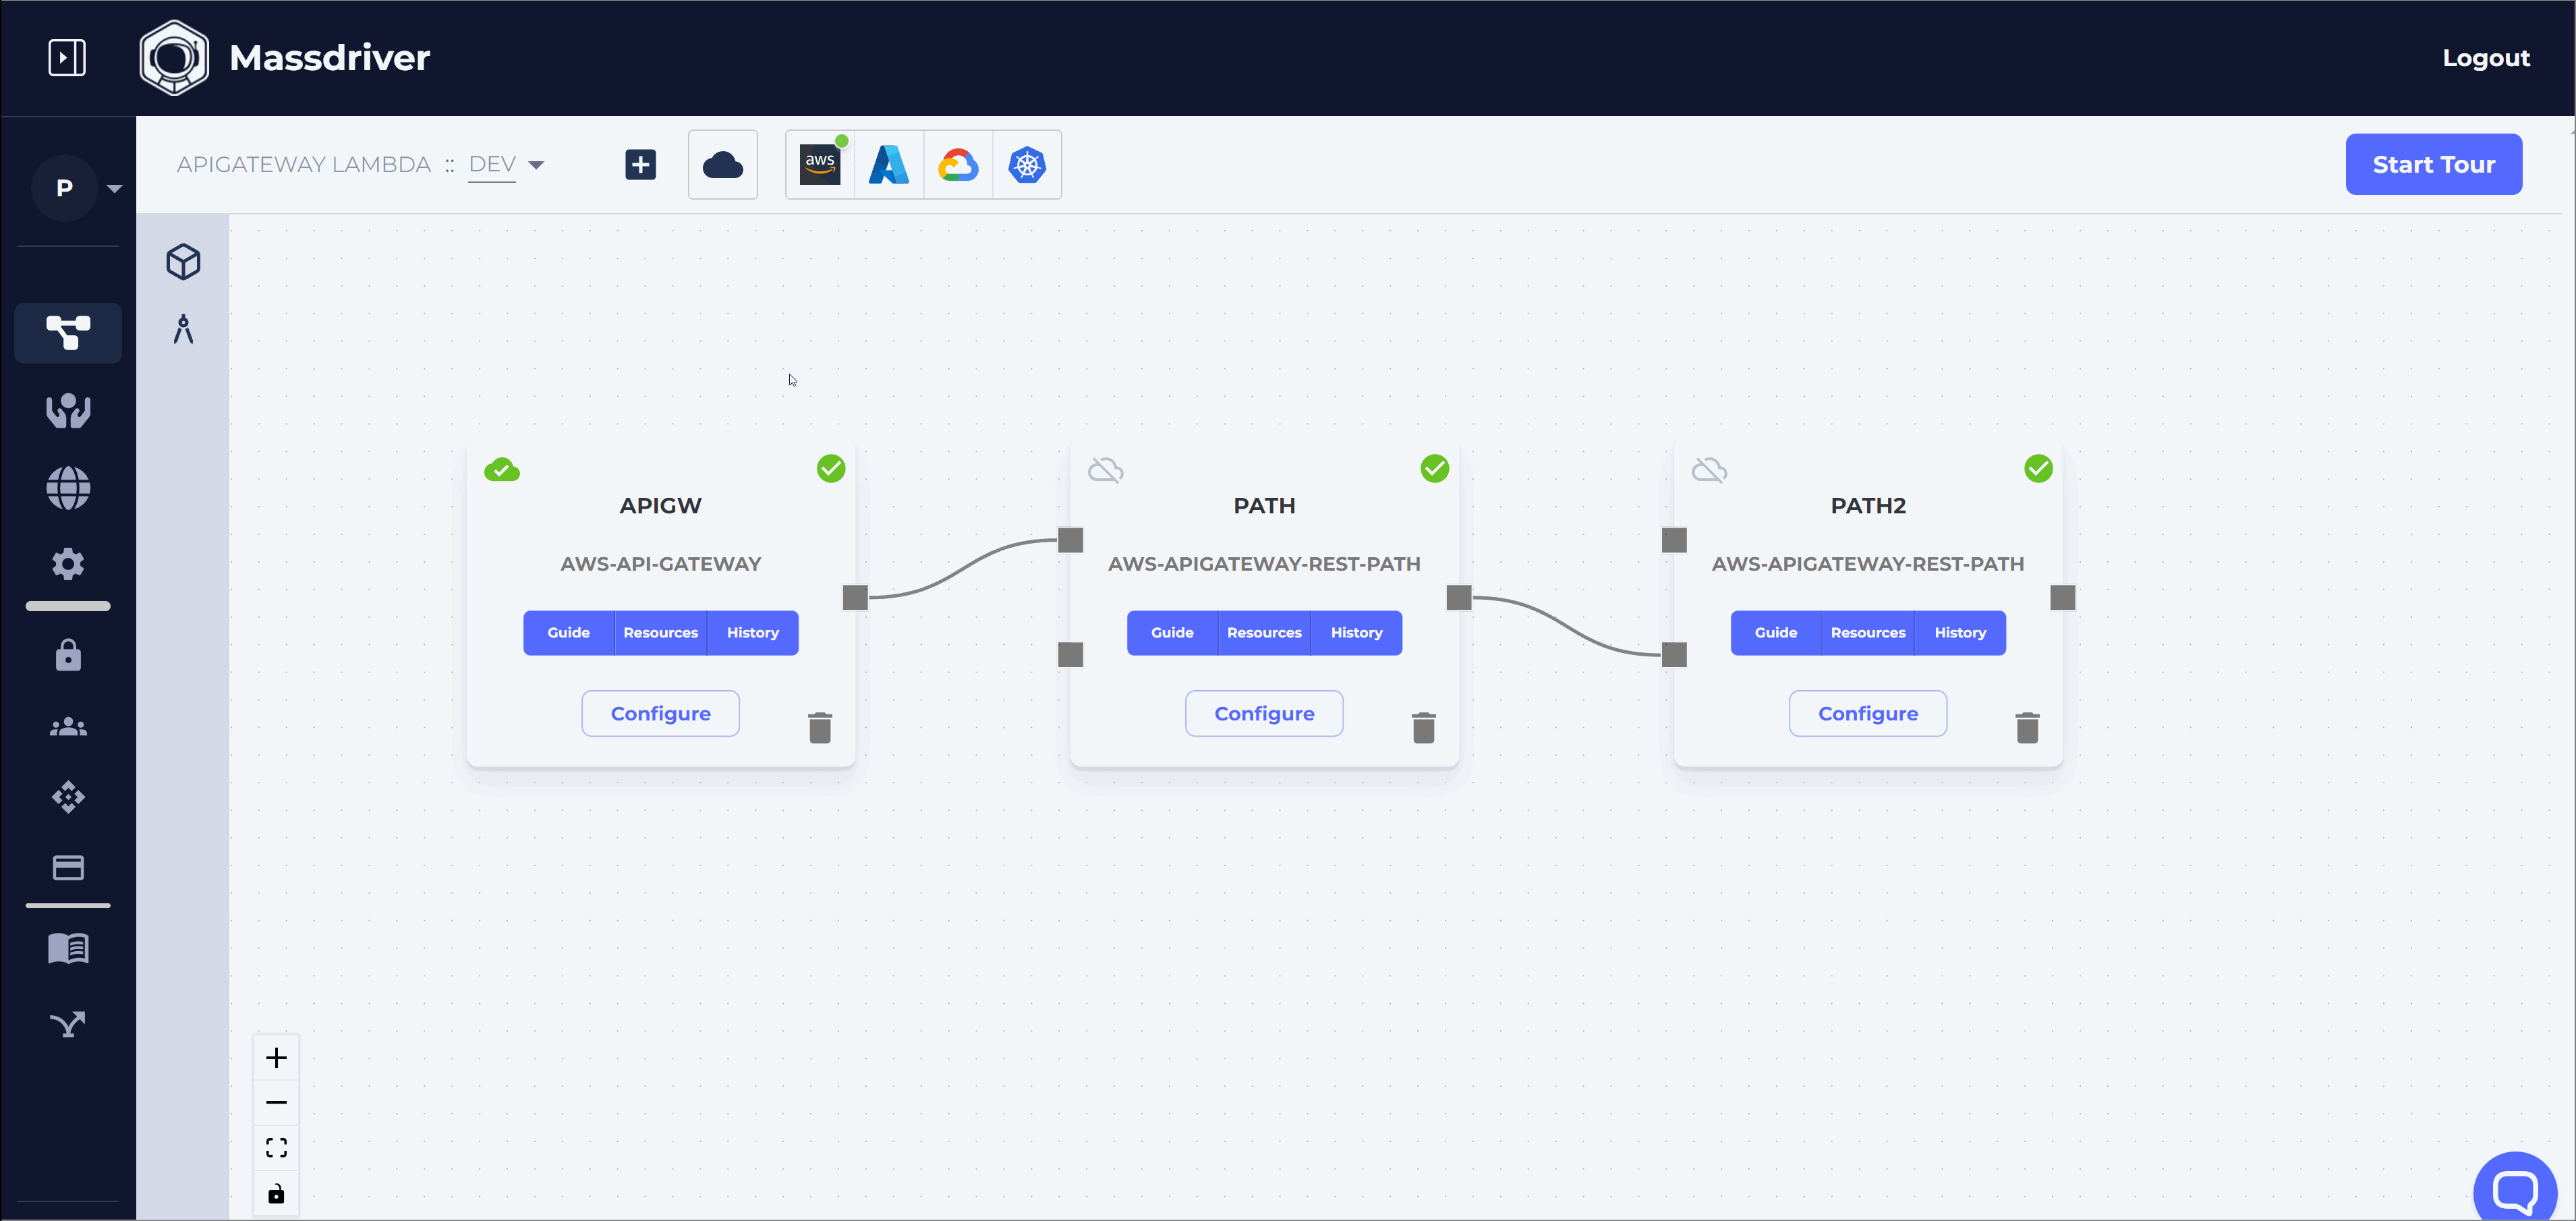Select the compass design tool icon
The width and height of the screenshot is (2576, 1221).
point(183,330)
